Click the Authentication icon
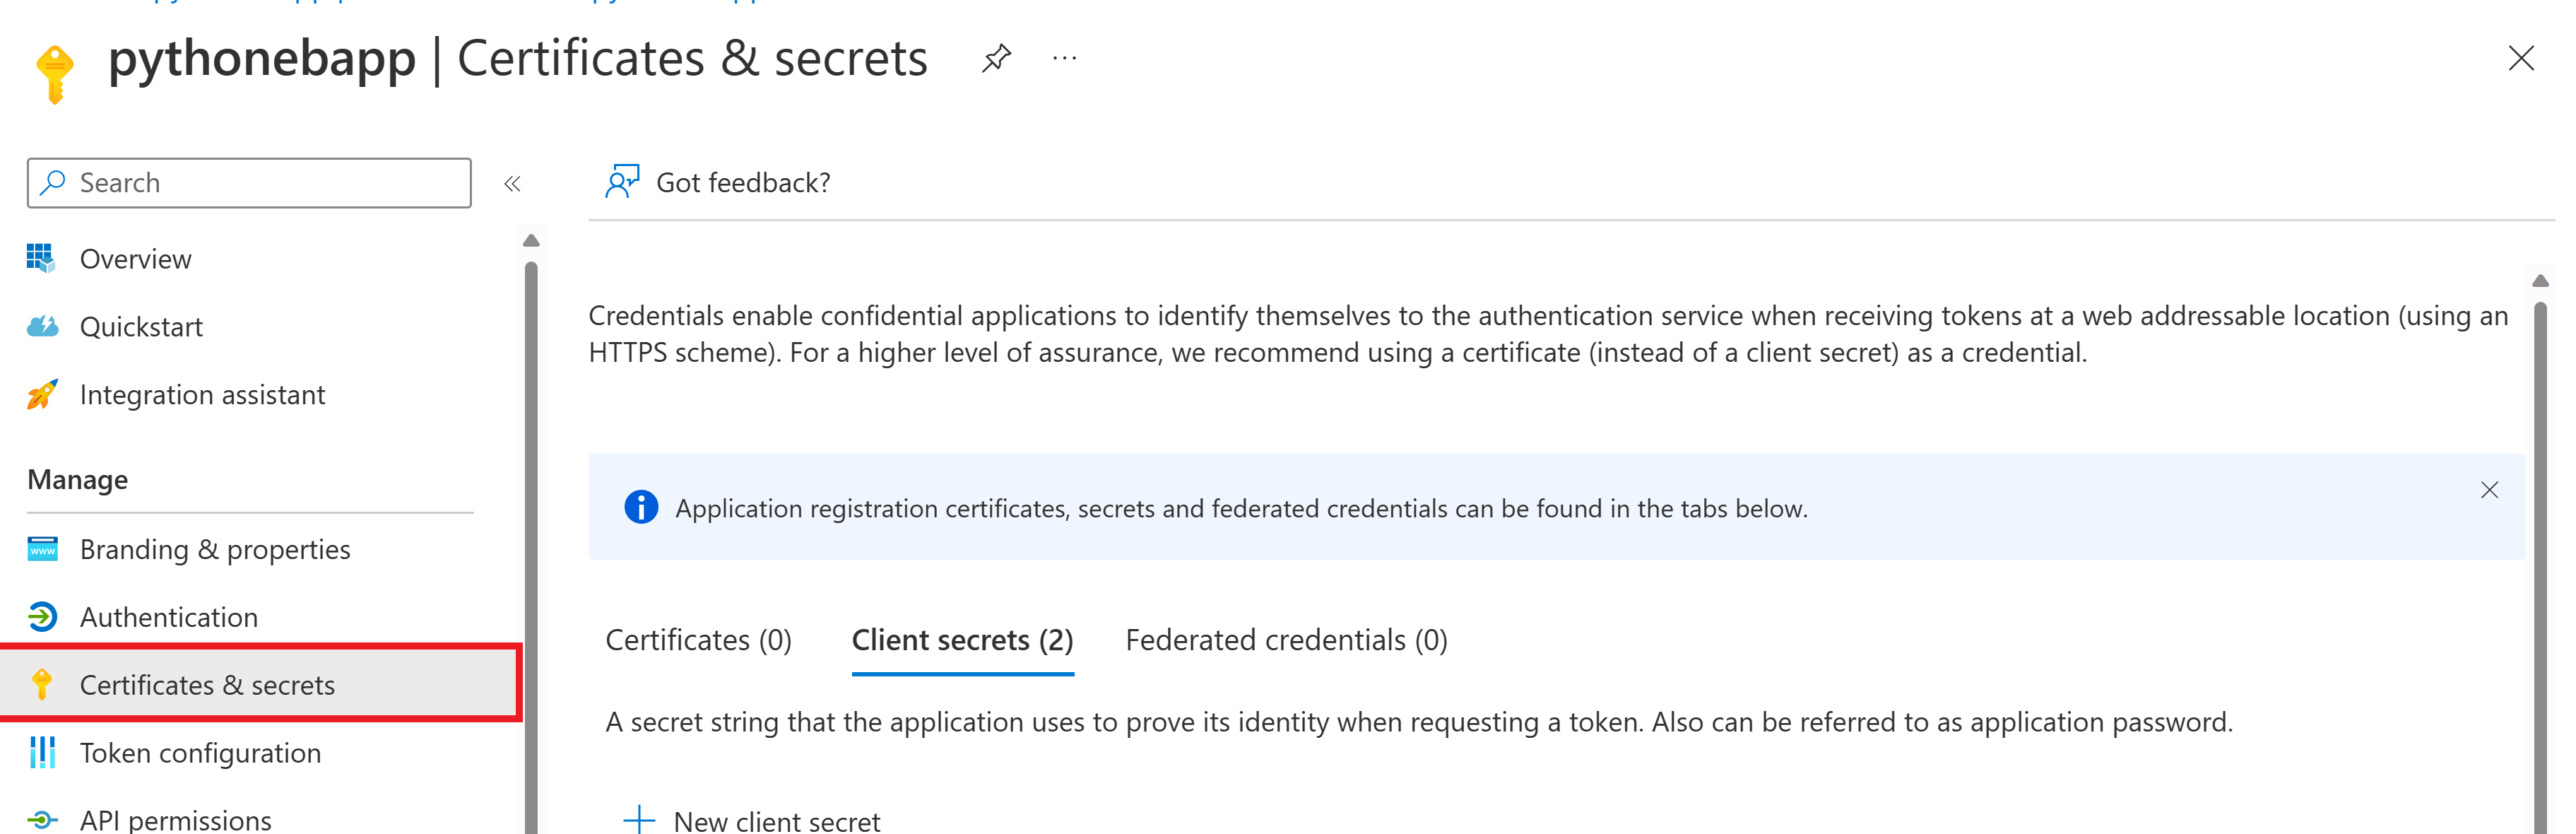2576x834 pixels. pos(42,617)
